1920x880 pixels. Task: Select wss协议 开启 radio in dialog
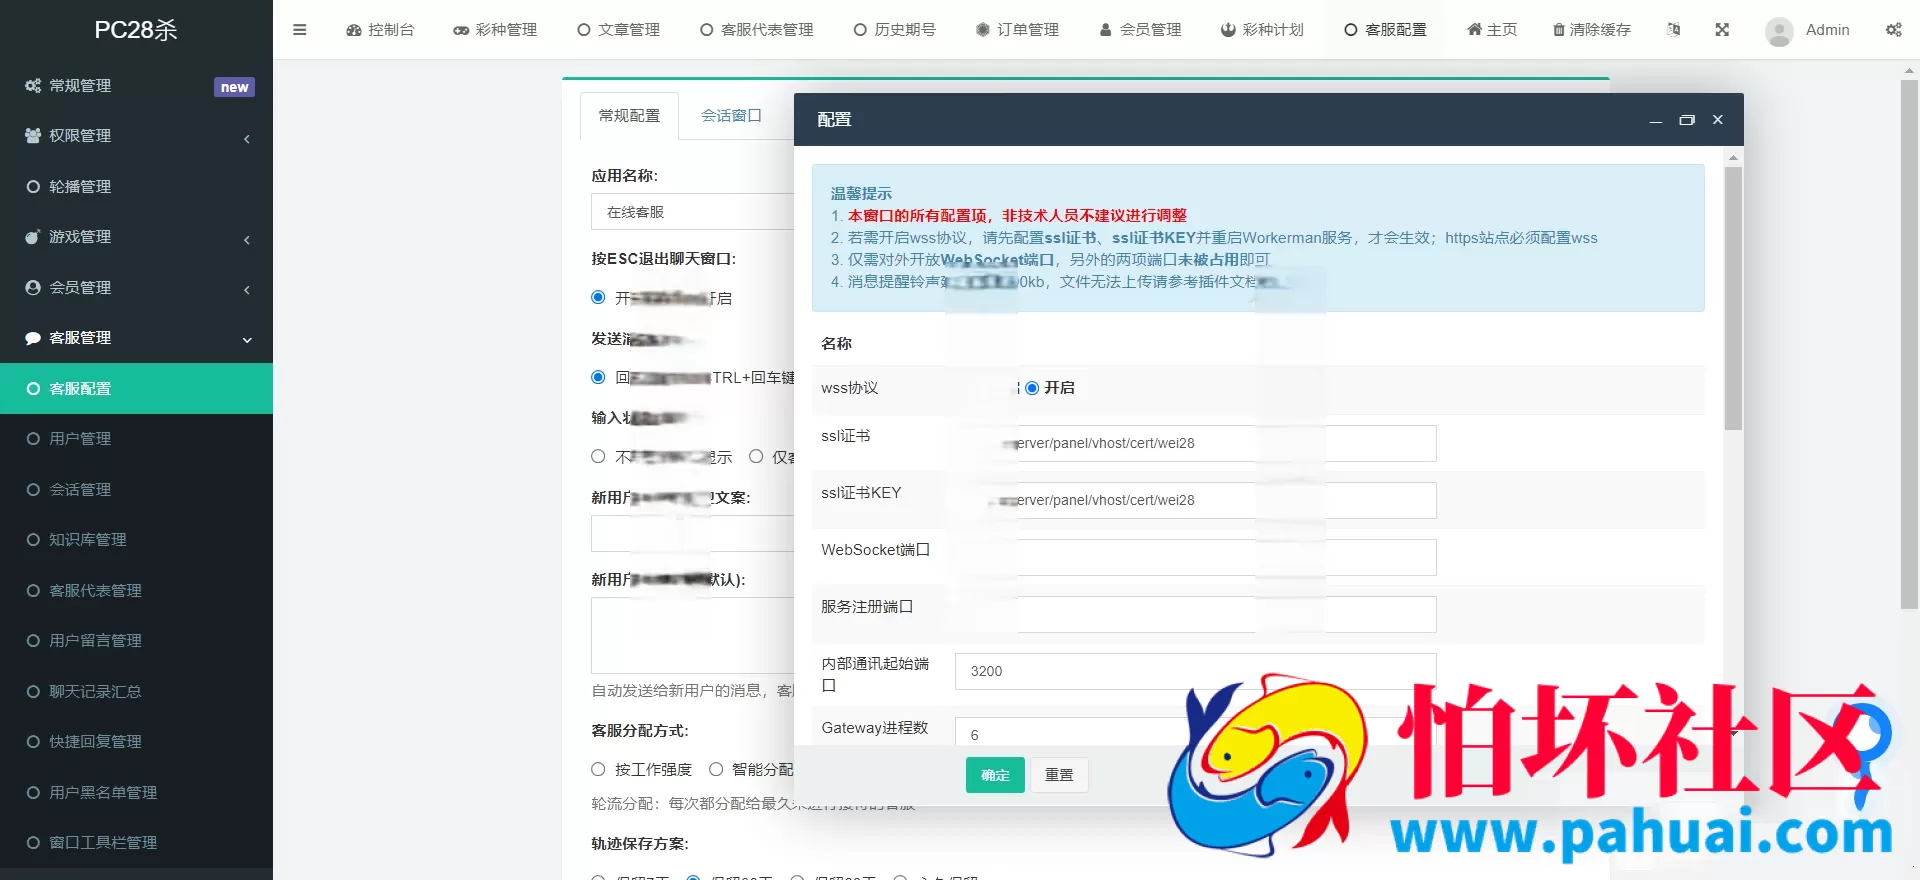[1032, 388]
